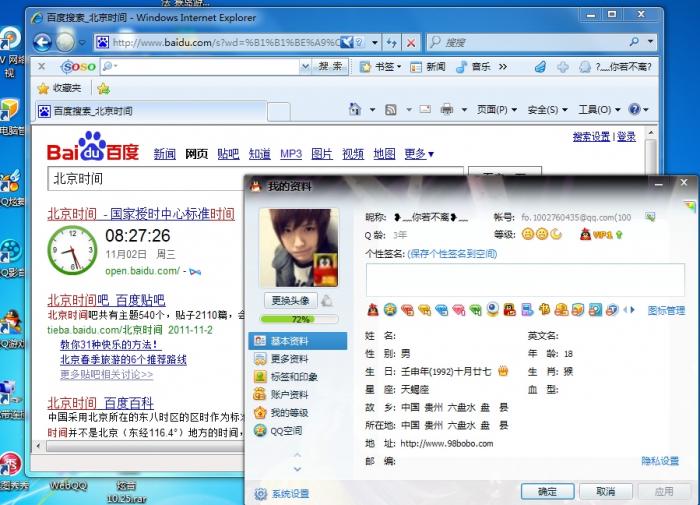Image resolution: width=700 pixels, height=505 pixels.
Task: Click the print icon in IE toolbar
Action: coord(446,109)
